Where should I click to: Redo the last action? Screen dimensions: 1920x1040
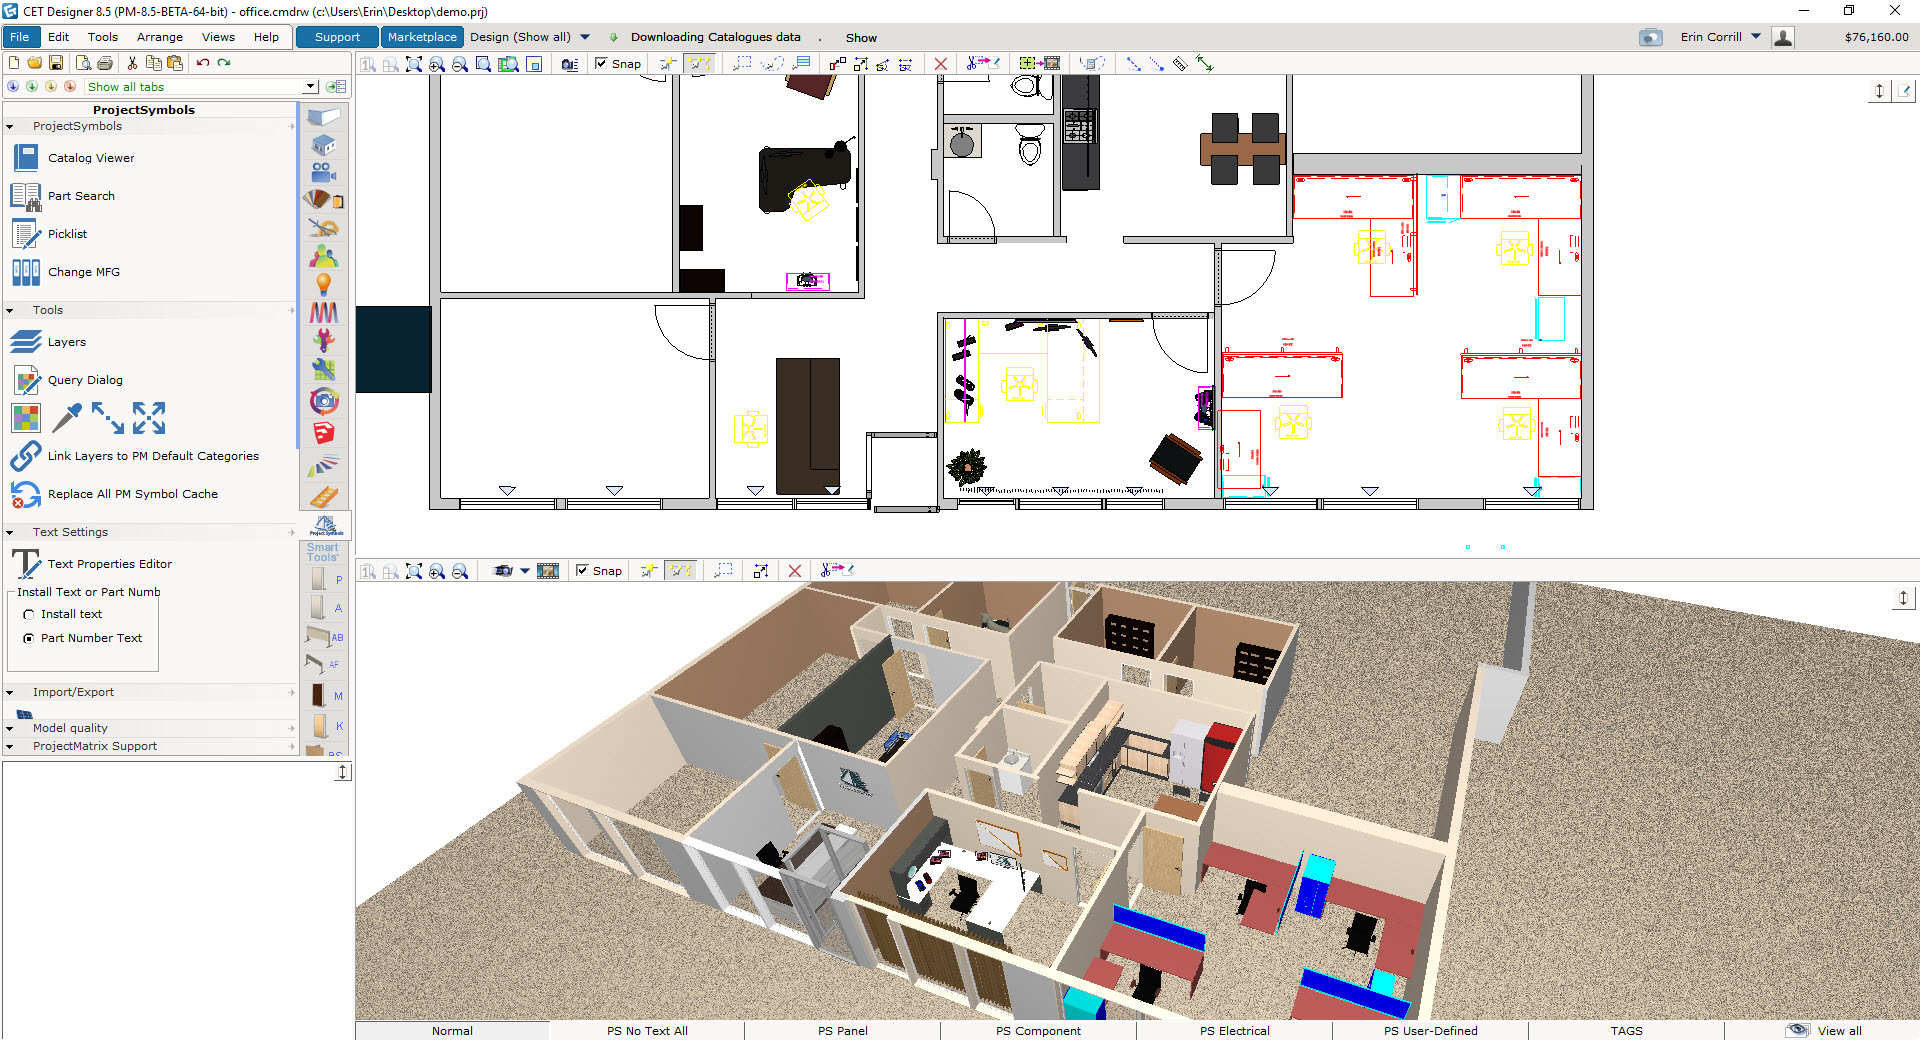(224, 63)
